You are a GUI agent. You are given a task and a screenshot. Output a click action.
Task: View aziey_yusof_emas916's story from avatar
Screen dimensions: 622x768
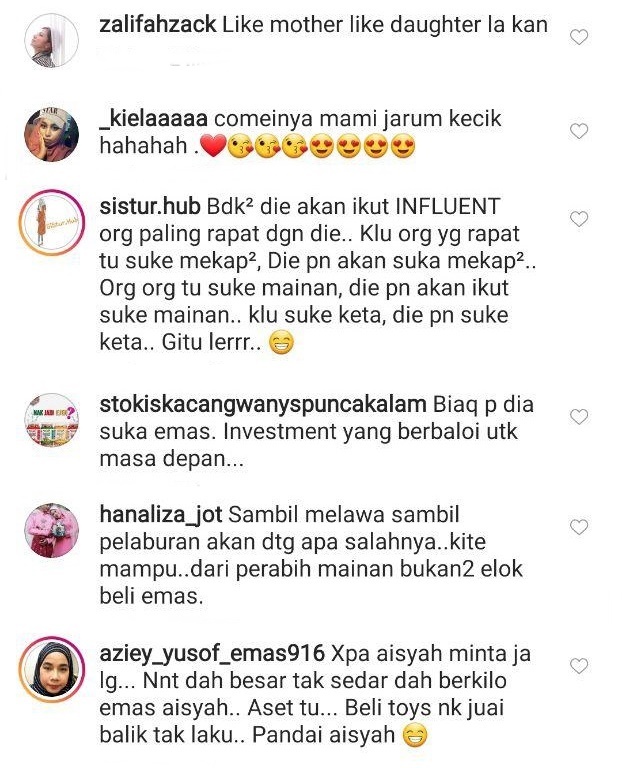51,670
